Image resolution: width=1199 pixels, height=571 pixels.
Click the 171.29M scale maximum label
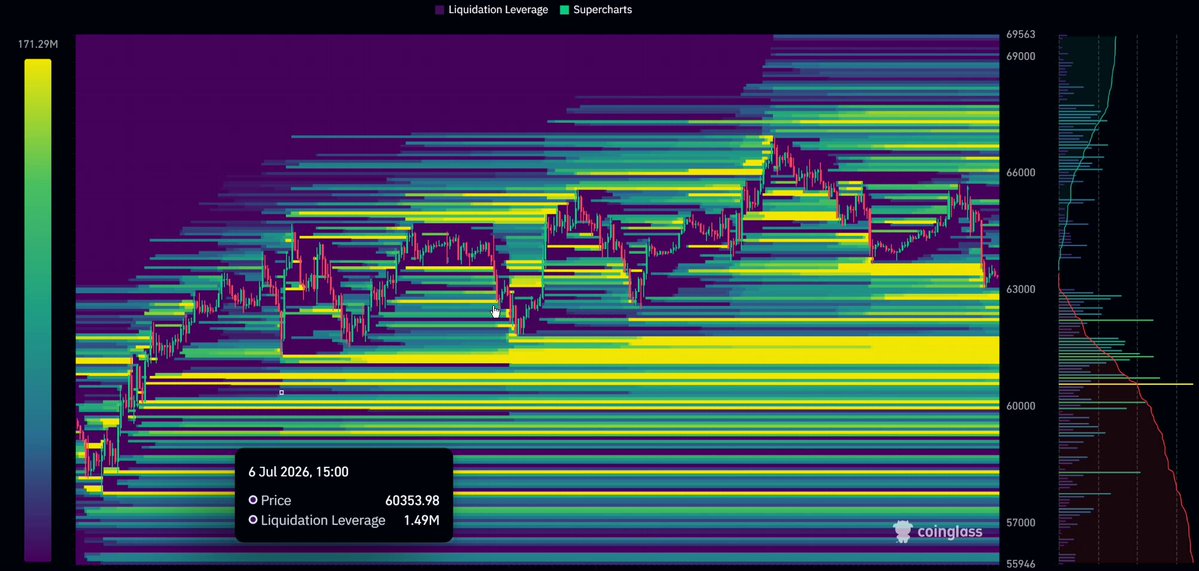point(38,44)
